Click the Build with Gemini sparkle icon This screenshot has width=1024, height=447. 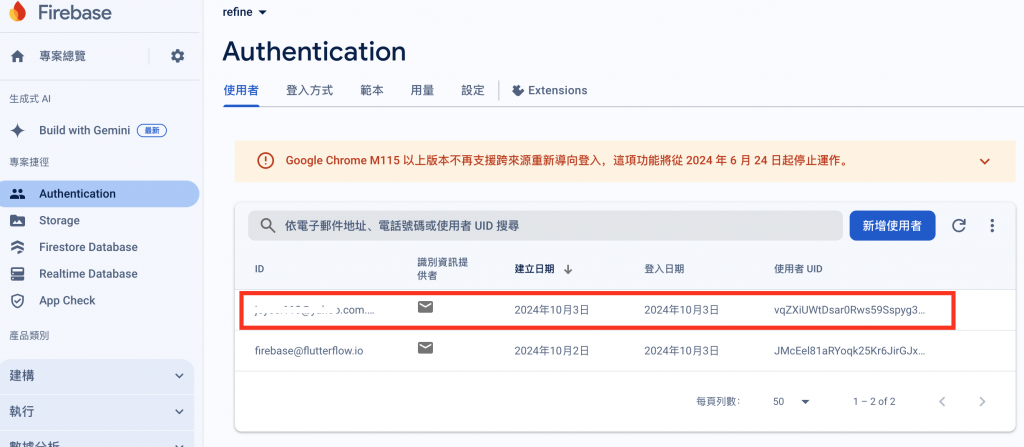coord(18,131)
